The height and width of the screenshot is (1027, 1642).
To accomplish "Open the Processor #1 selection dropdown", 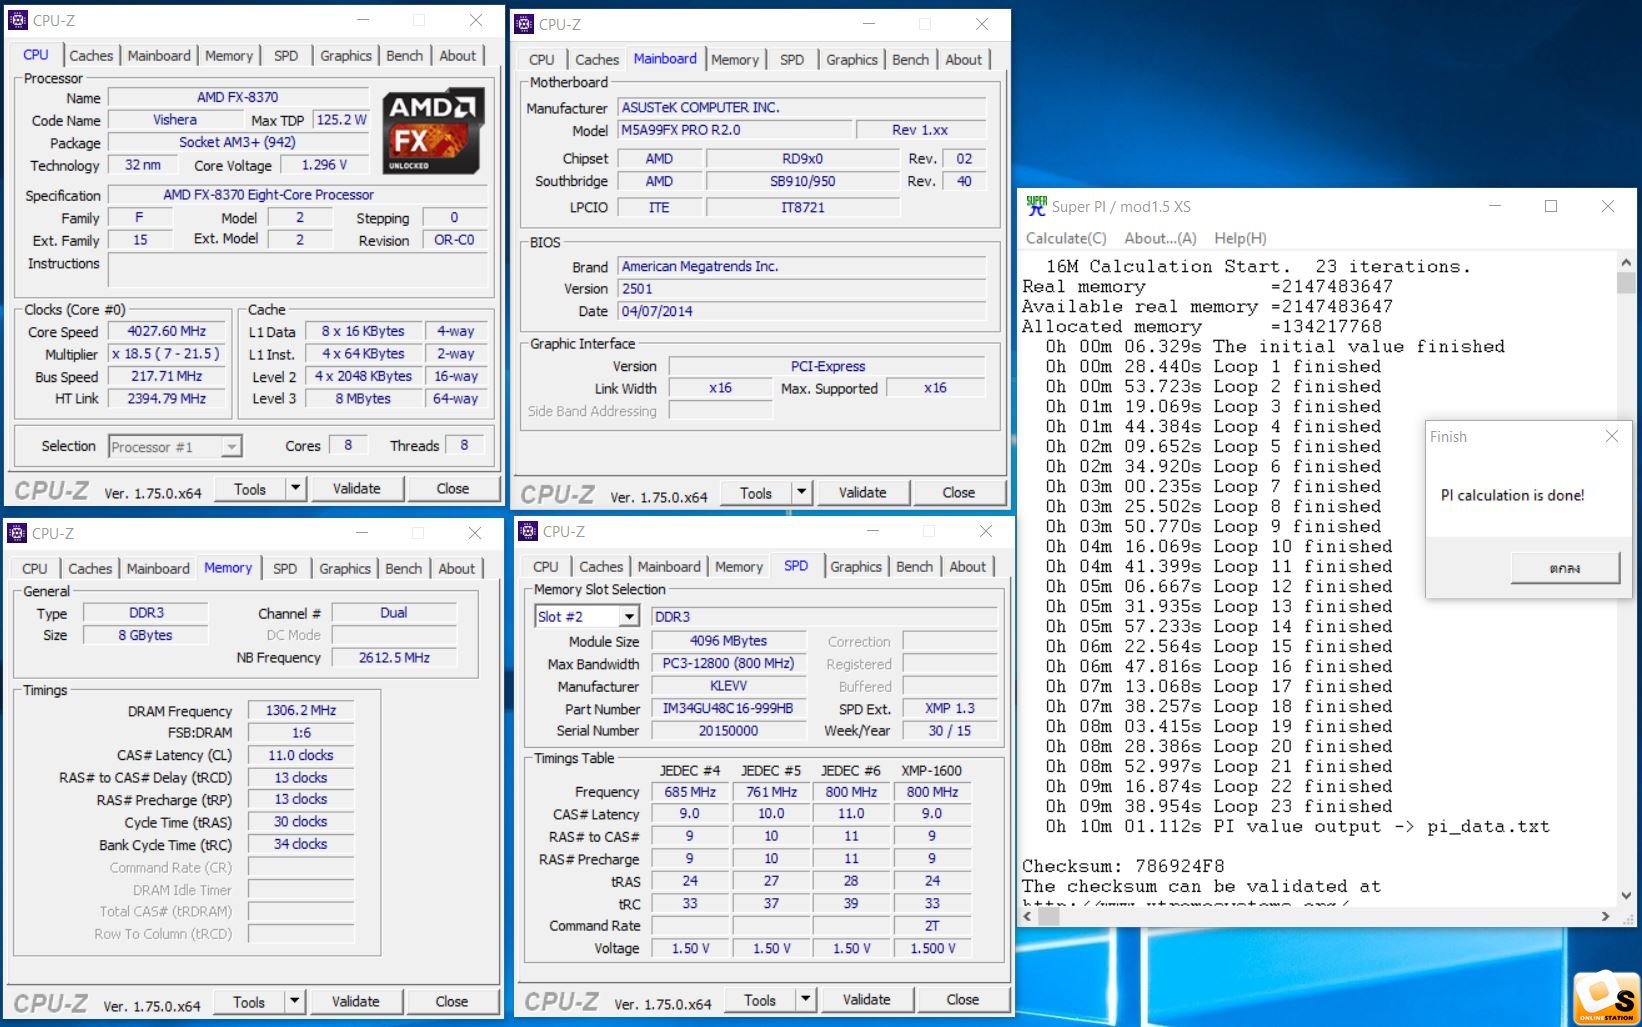I will 231,447.
